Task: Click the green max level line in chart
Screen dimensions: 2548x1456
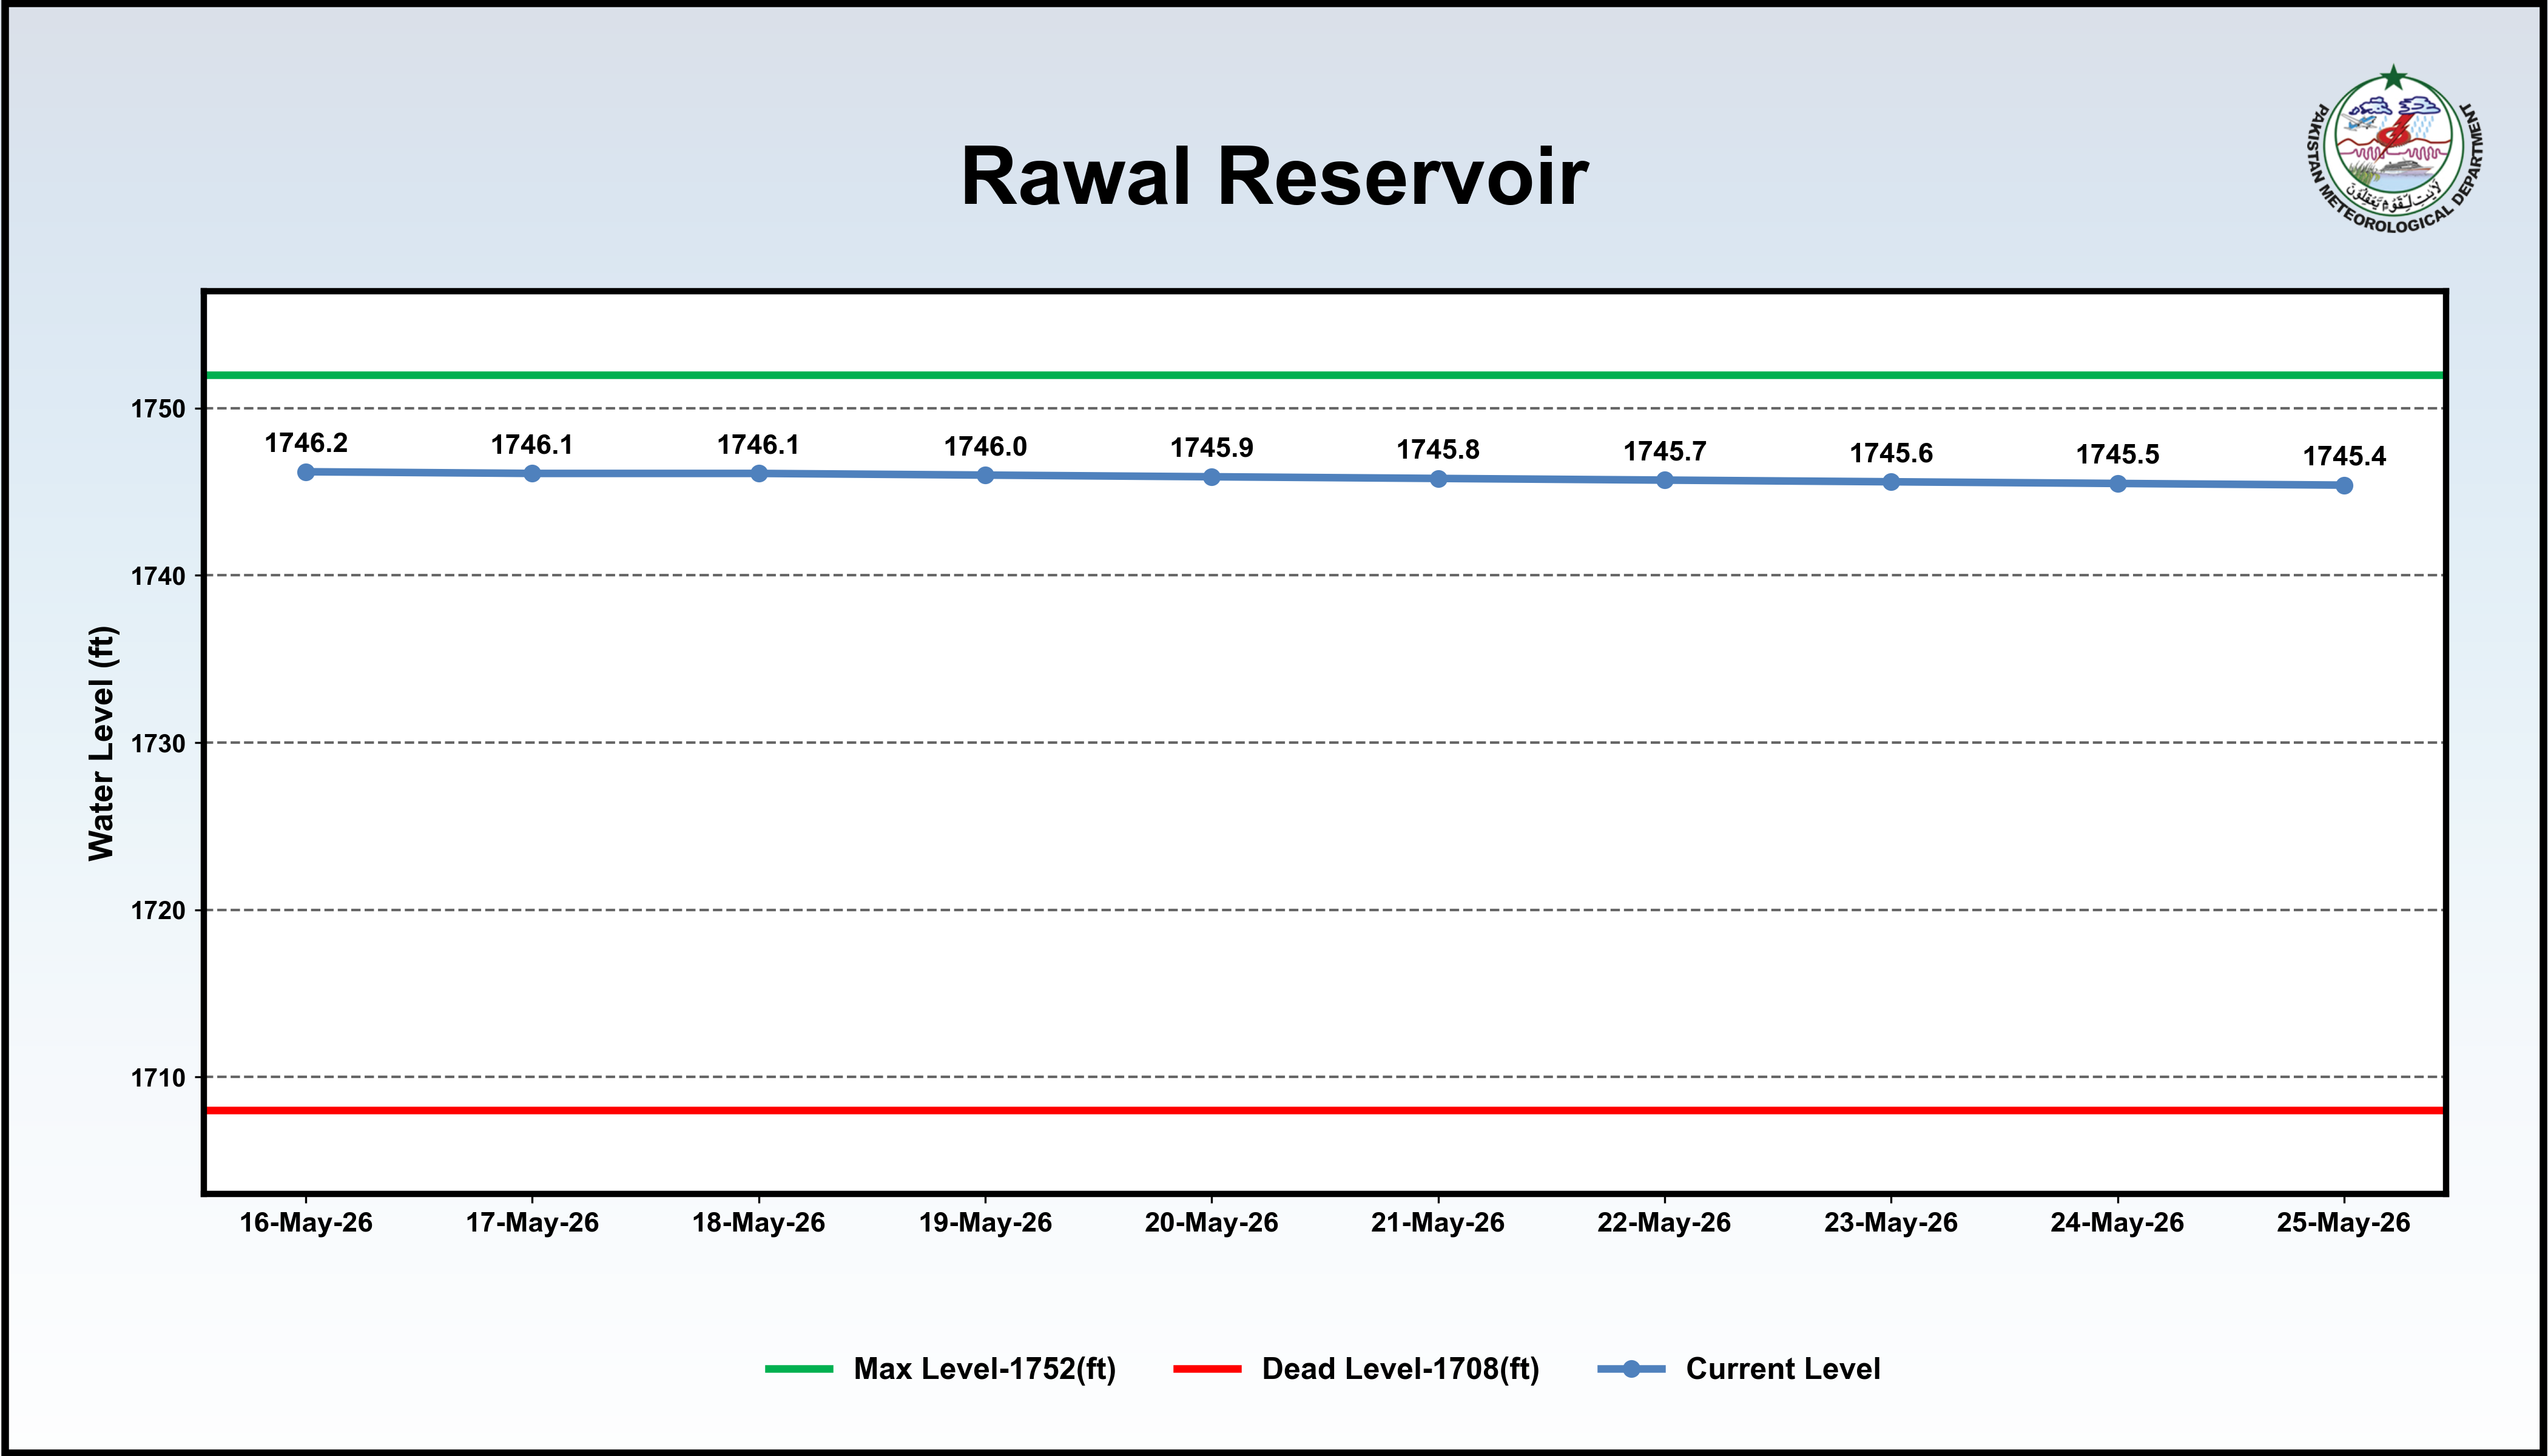Action: tap(1324, 375)
